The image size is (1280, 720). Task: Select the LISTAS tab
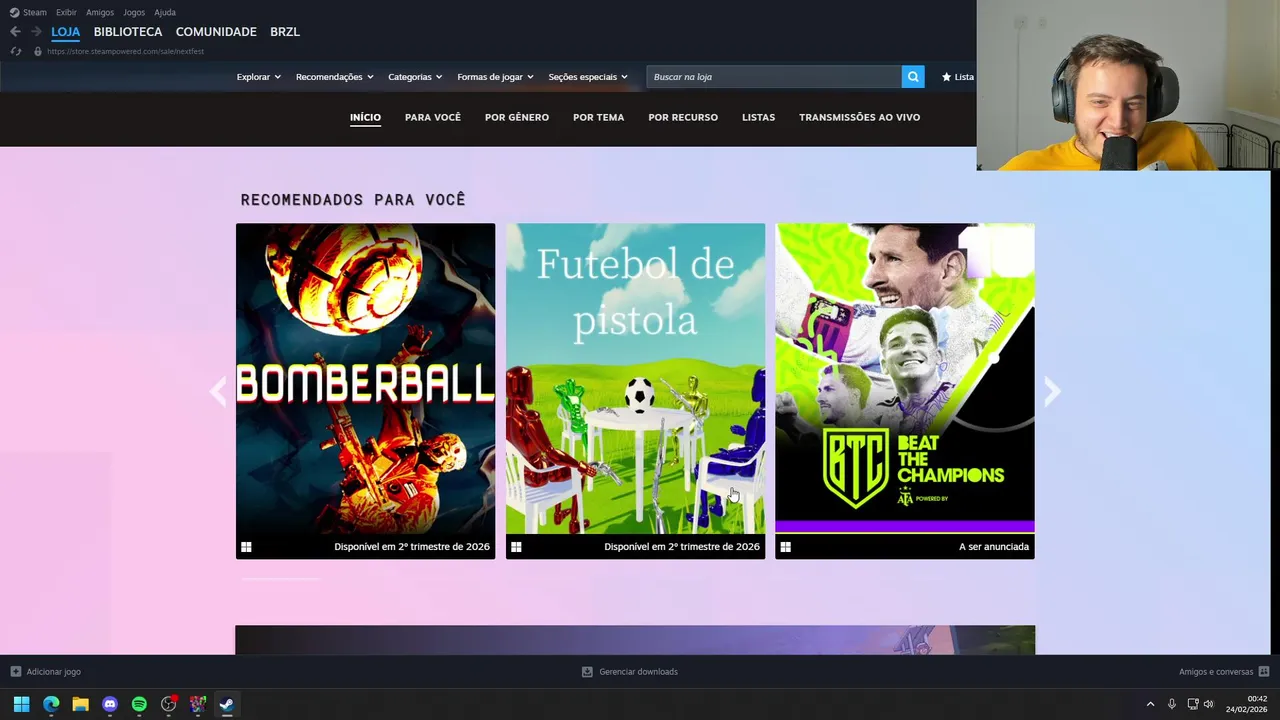tap(758, 117)
